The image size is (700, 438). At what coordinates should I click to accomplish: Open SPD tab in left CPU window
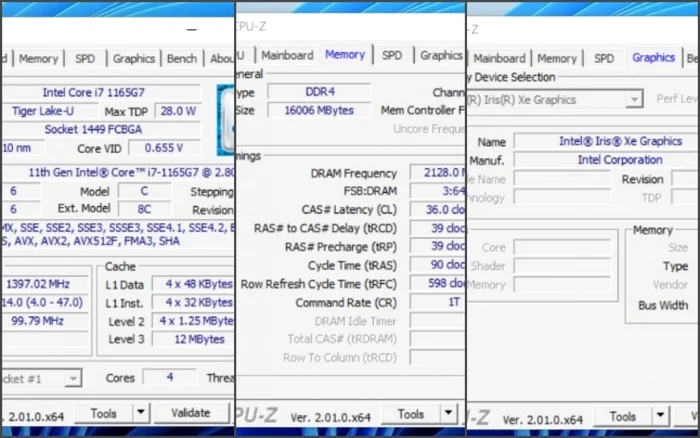(85, 58)
